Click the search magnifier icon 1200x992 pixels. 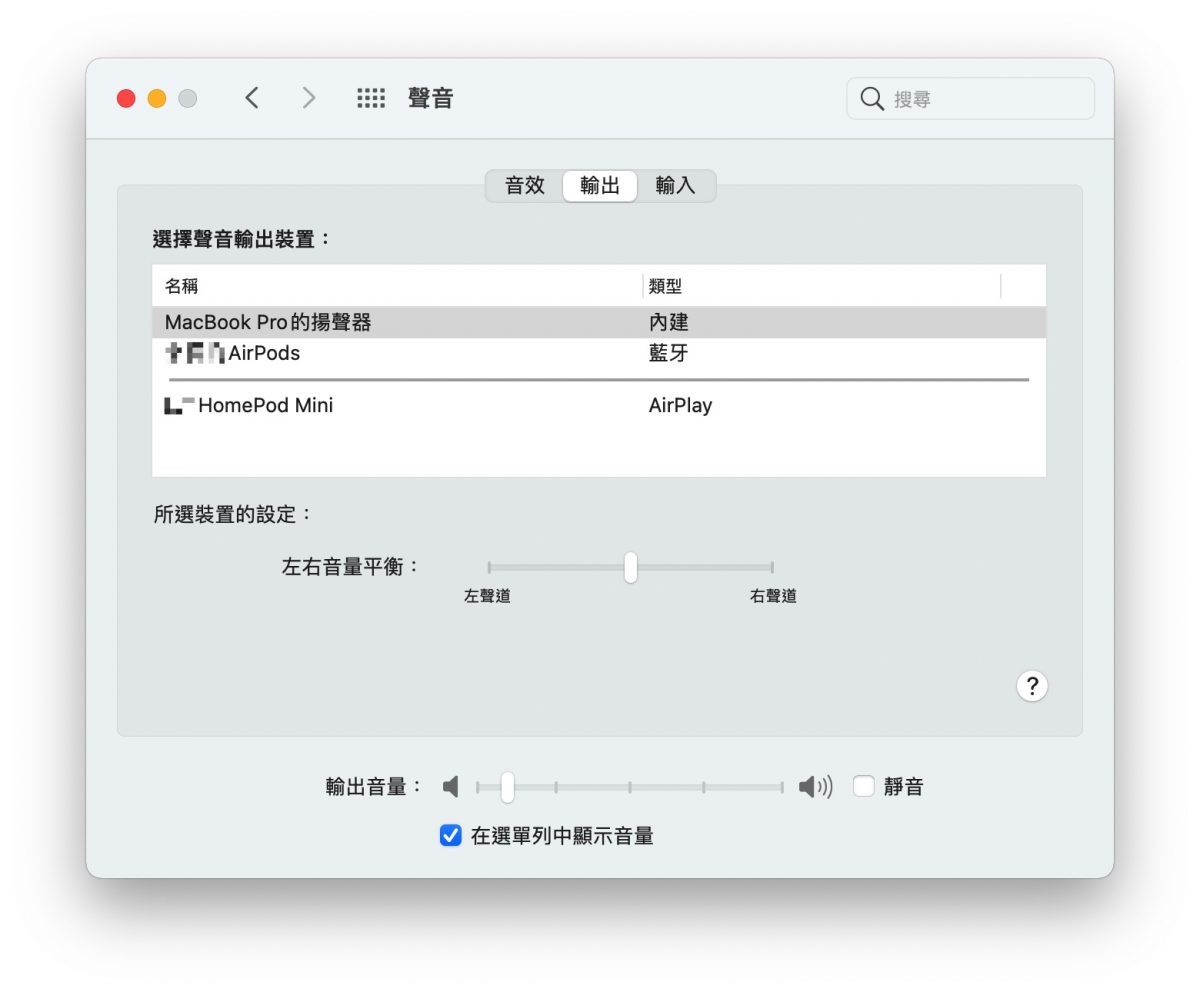point(872,98)
